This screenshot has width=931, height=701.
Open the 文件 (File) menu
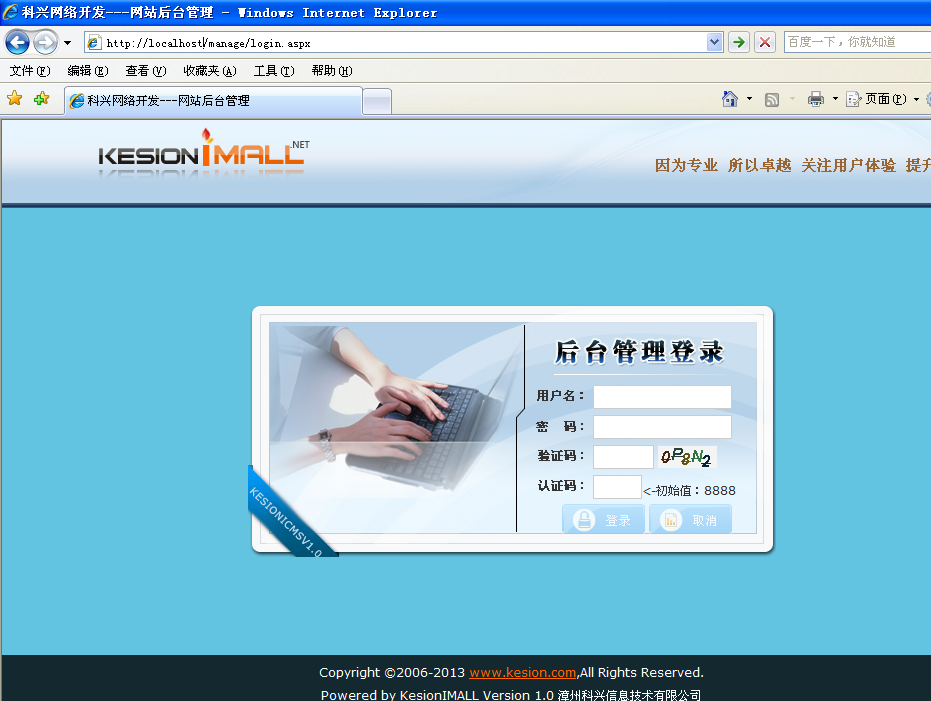[29, 71]
